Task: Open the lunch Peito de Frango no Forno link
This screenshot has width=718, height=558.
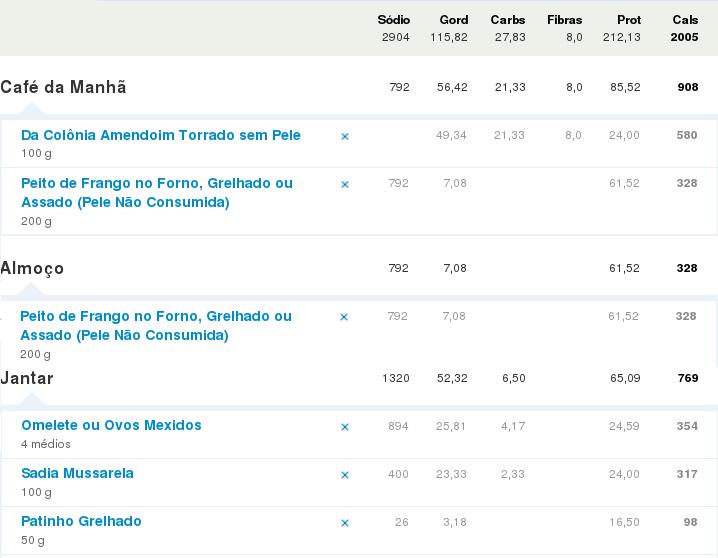Action: 156,325
